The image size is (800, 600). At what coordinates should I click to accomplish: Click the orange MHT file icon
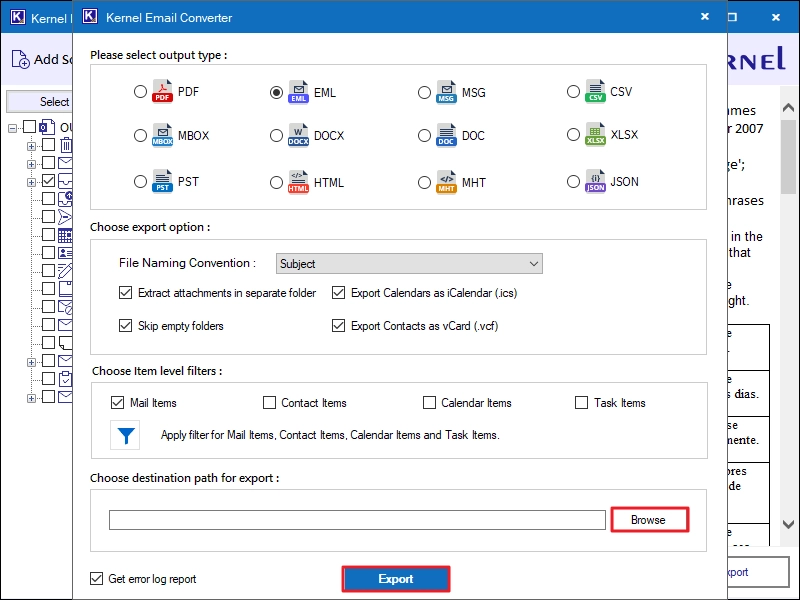(x=446, y=182)
